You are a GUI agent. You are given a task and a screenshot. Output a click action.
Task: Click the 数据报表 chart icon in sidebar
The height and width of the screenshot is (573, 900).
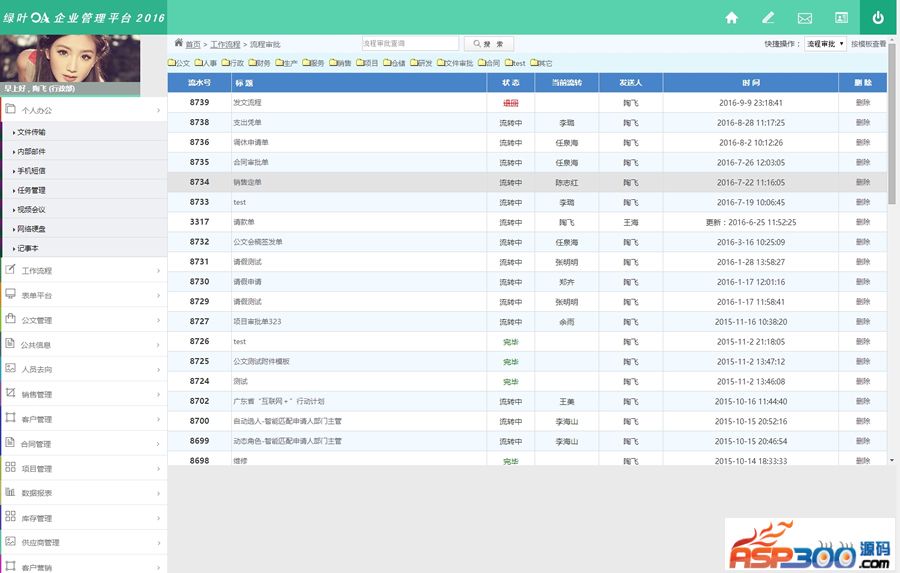pos(11,492)
